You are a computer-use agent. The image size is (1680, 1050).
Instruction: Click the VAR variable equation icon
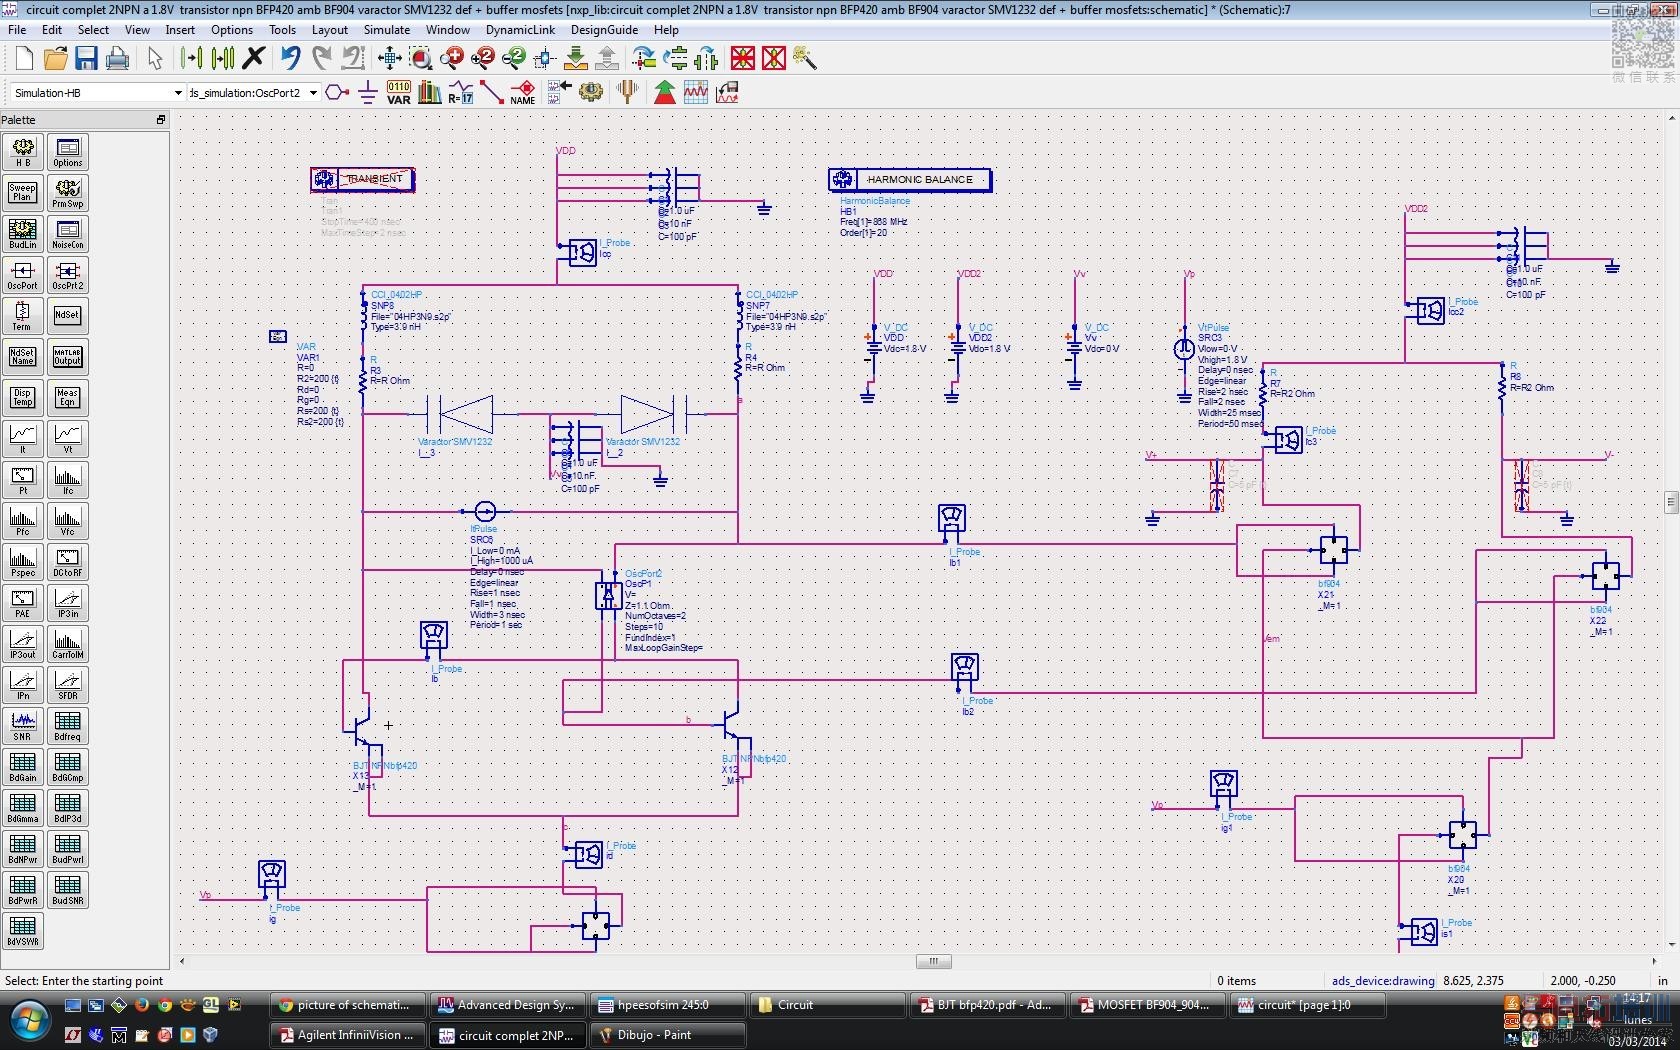point(398,93)
